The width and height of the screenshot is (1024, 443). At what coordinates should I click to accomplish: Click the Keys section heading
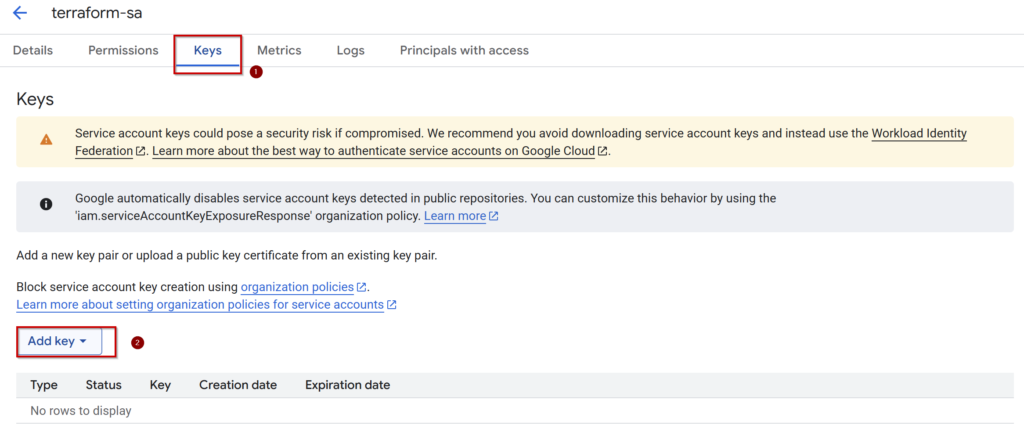[35, 99]
